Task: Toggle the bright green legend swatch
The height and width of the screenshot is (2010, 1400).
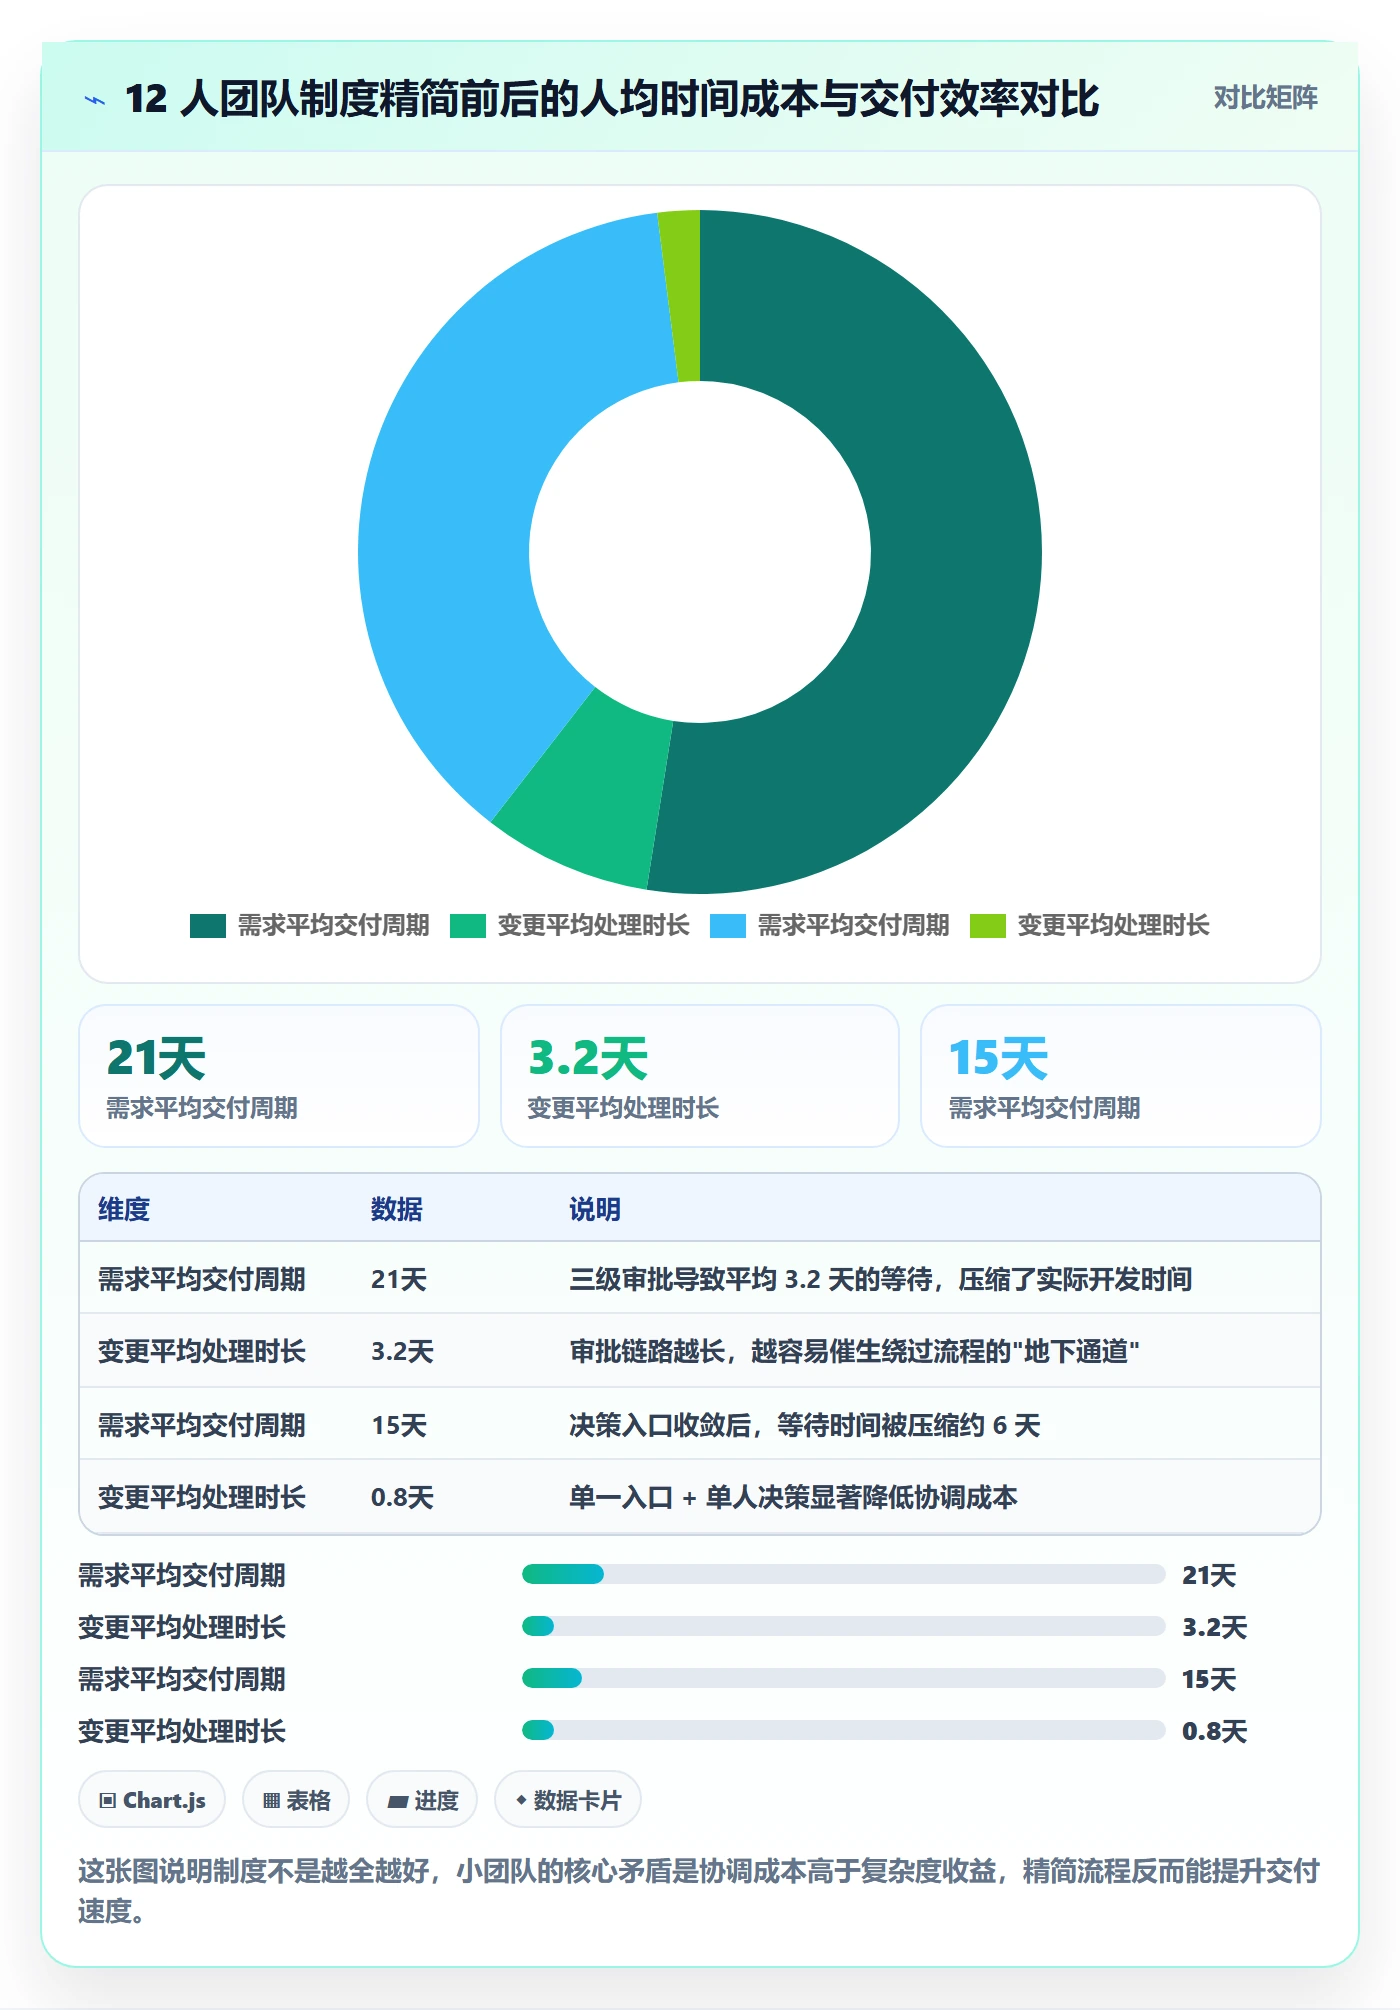Action: pyautogui.click(x=468, y=926)
